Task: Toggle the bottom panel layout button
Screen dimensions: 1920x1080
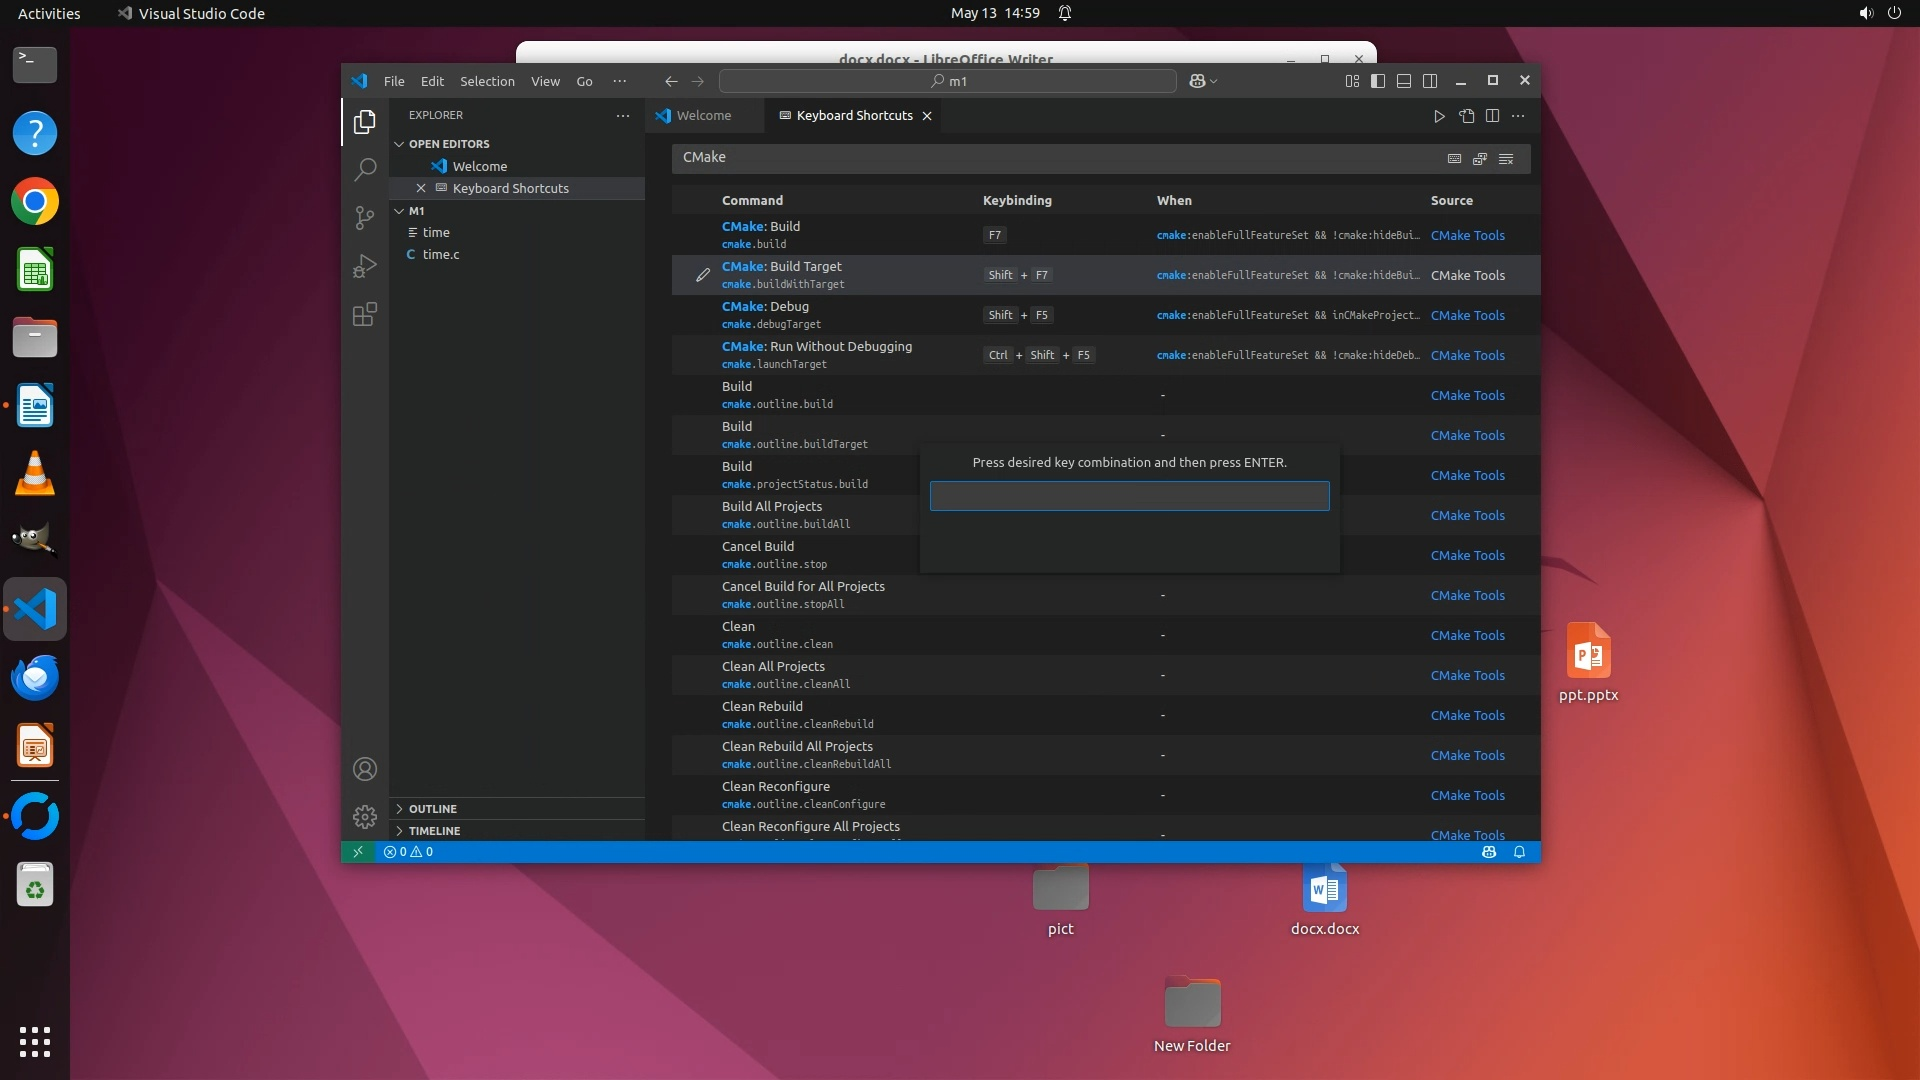Action: point(1404,82)
